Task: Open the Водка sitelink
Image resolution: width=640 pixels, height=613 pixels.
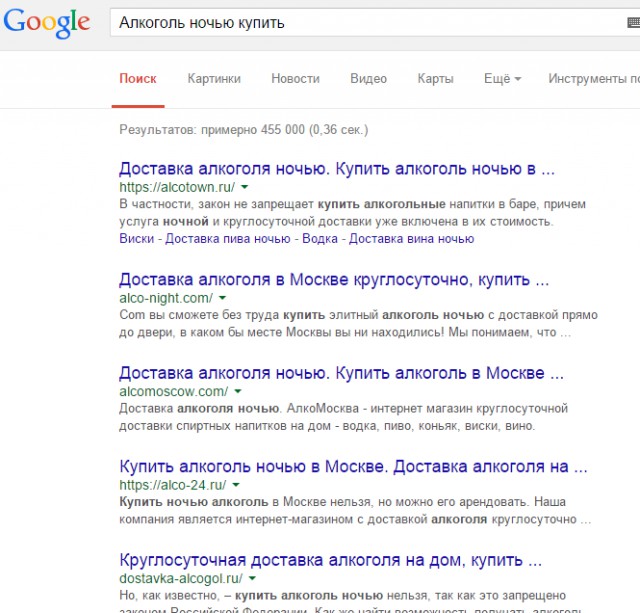Action: [x=320, y=238]
